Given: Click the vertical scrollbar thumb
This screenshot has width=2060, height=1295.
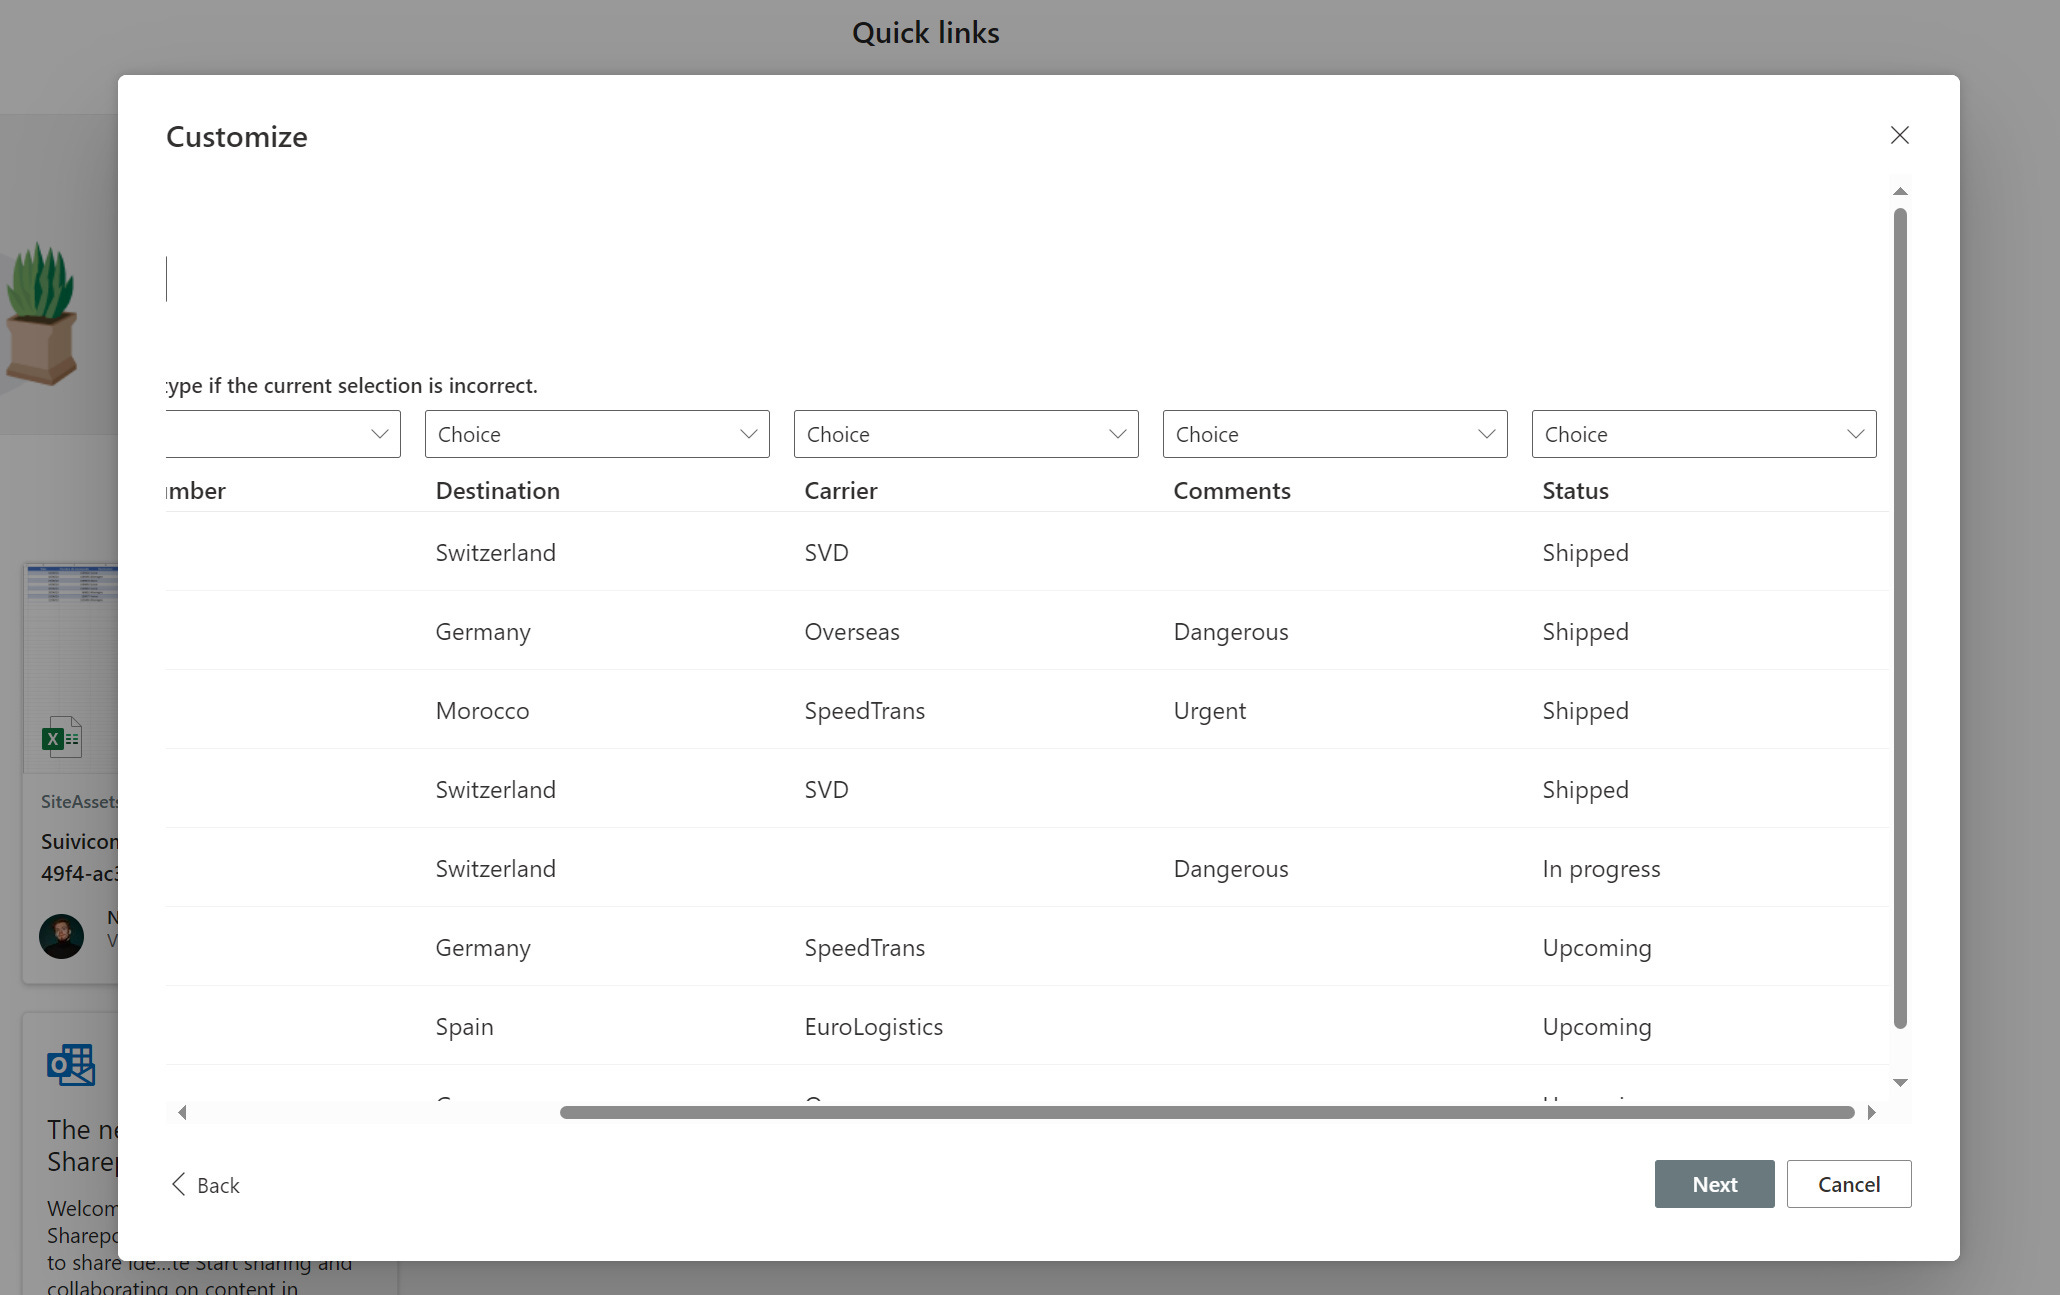Looking at the screenshot, I should tap(1900, 617).
